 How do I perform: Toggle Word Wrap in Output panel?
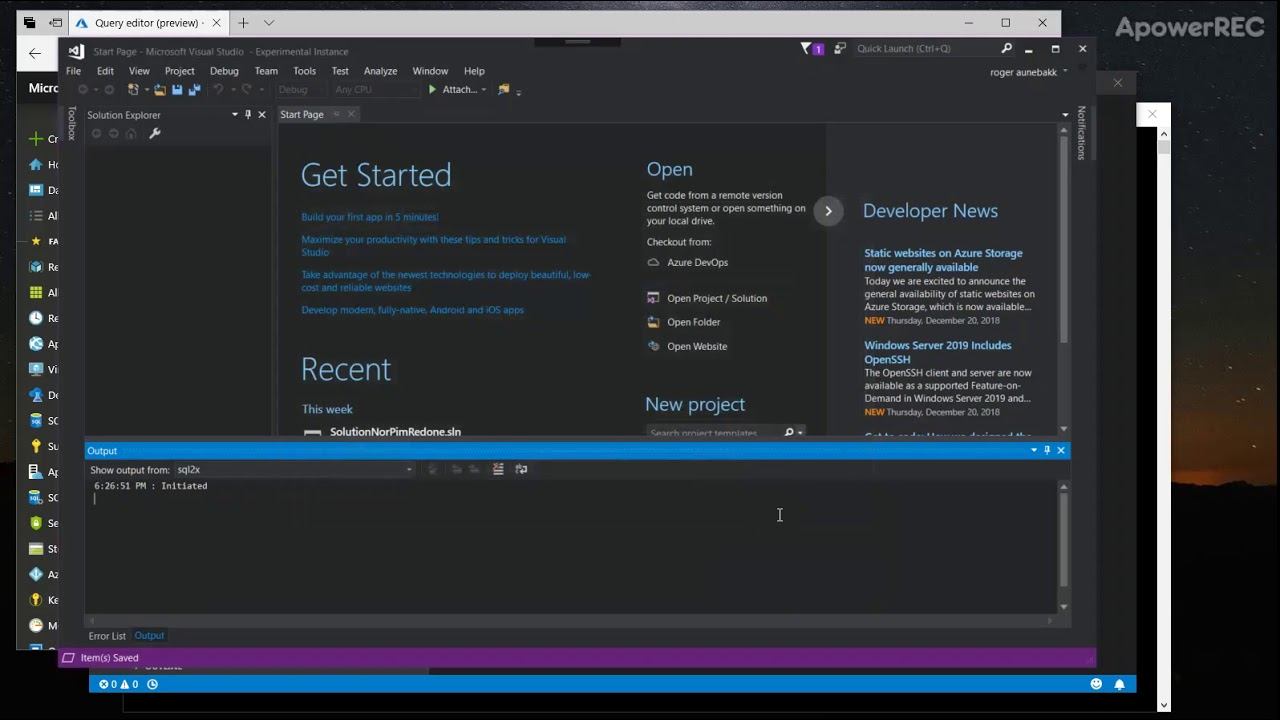(x=521, y=469)
